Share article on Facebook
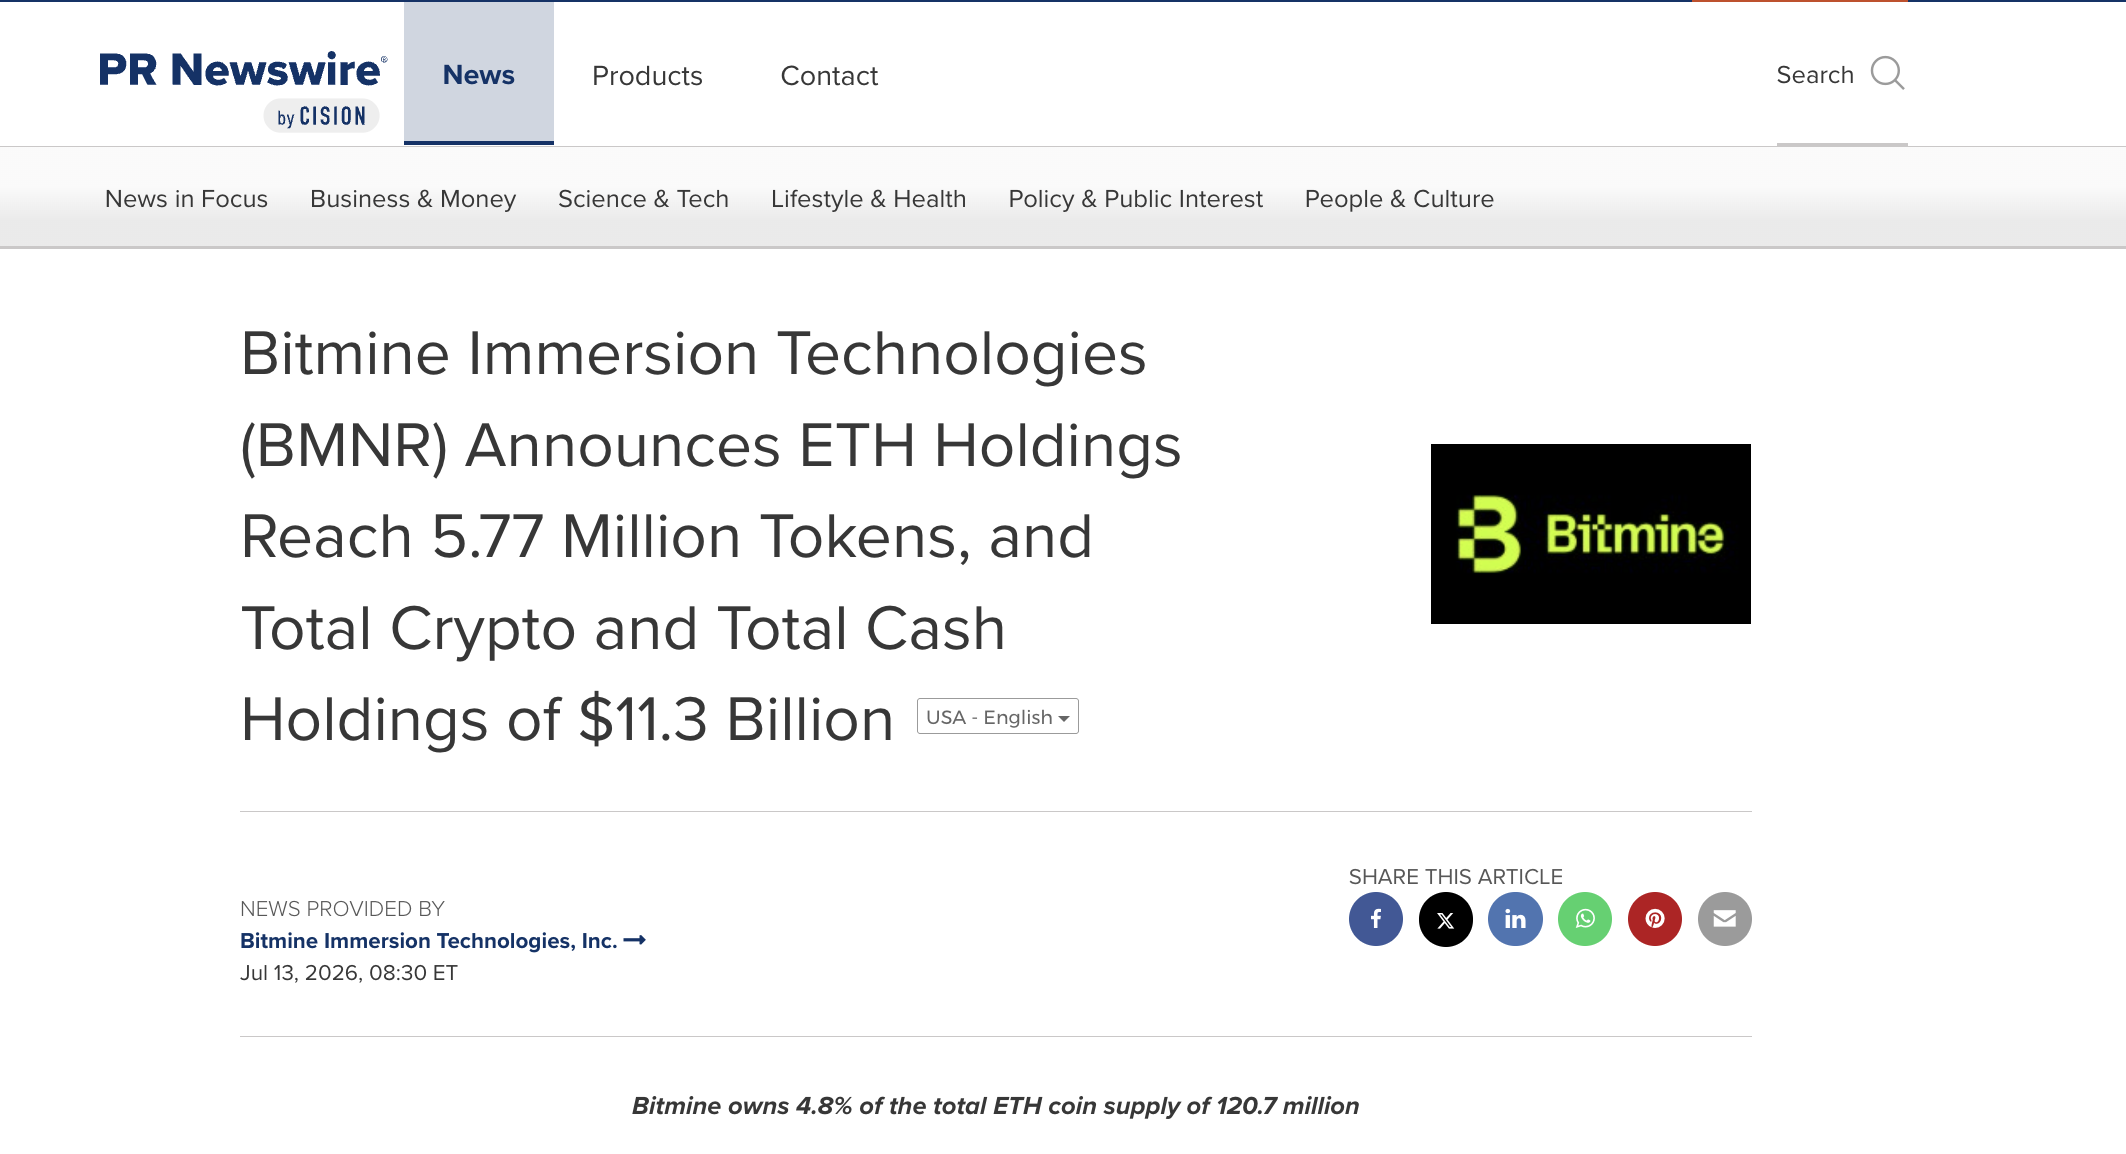The width and height of the screenshot is (2126, 1154). pyautogui.click(x=1376, y=919)
